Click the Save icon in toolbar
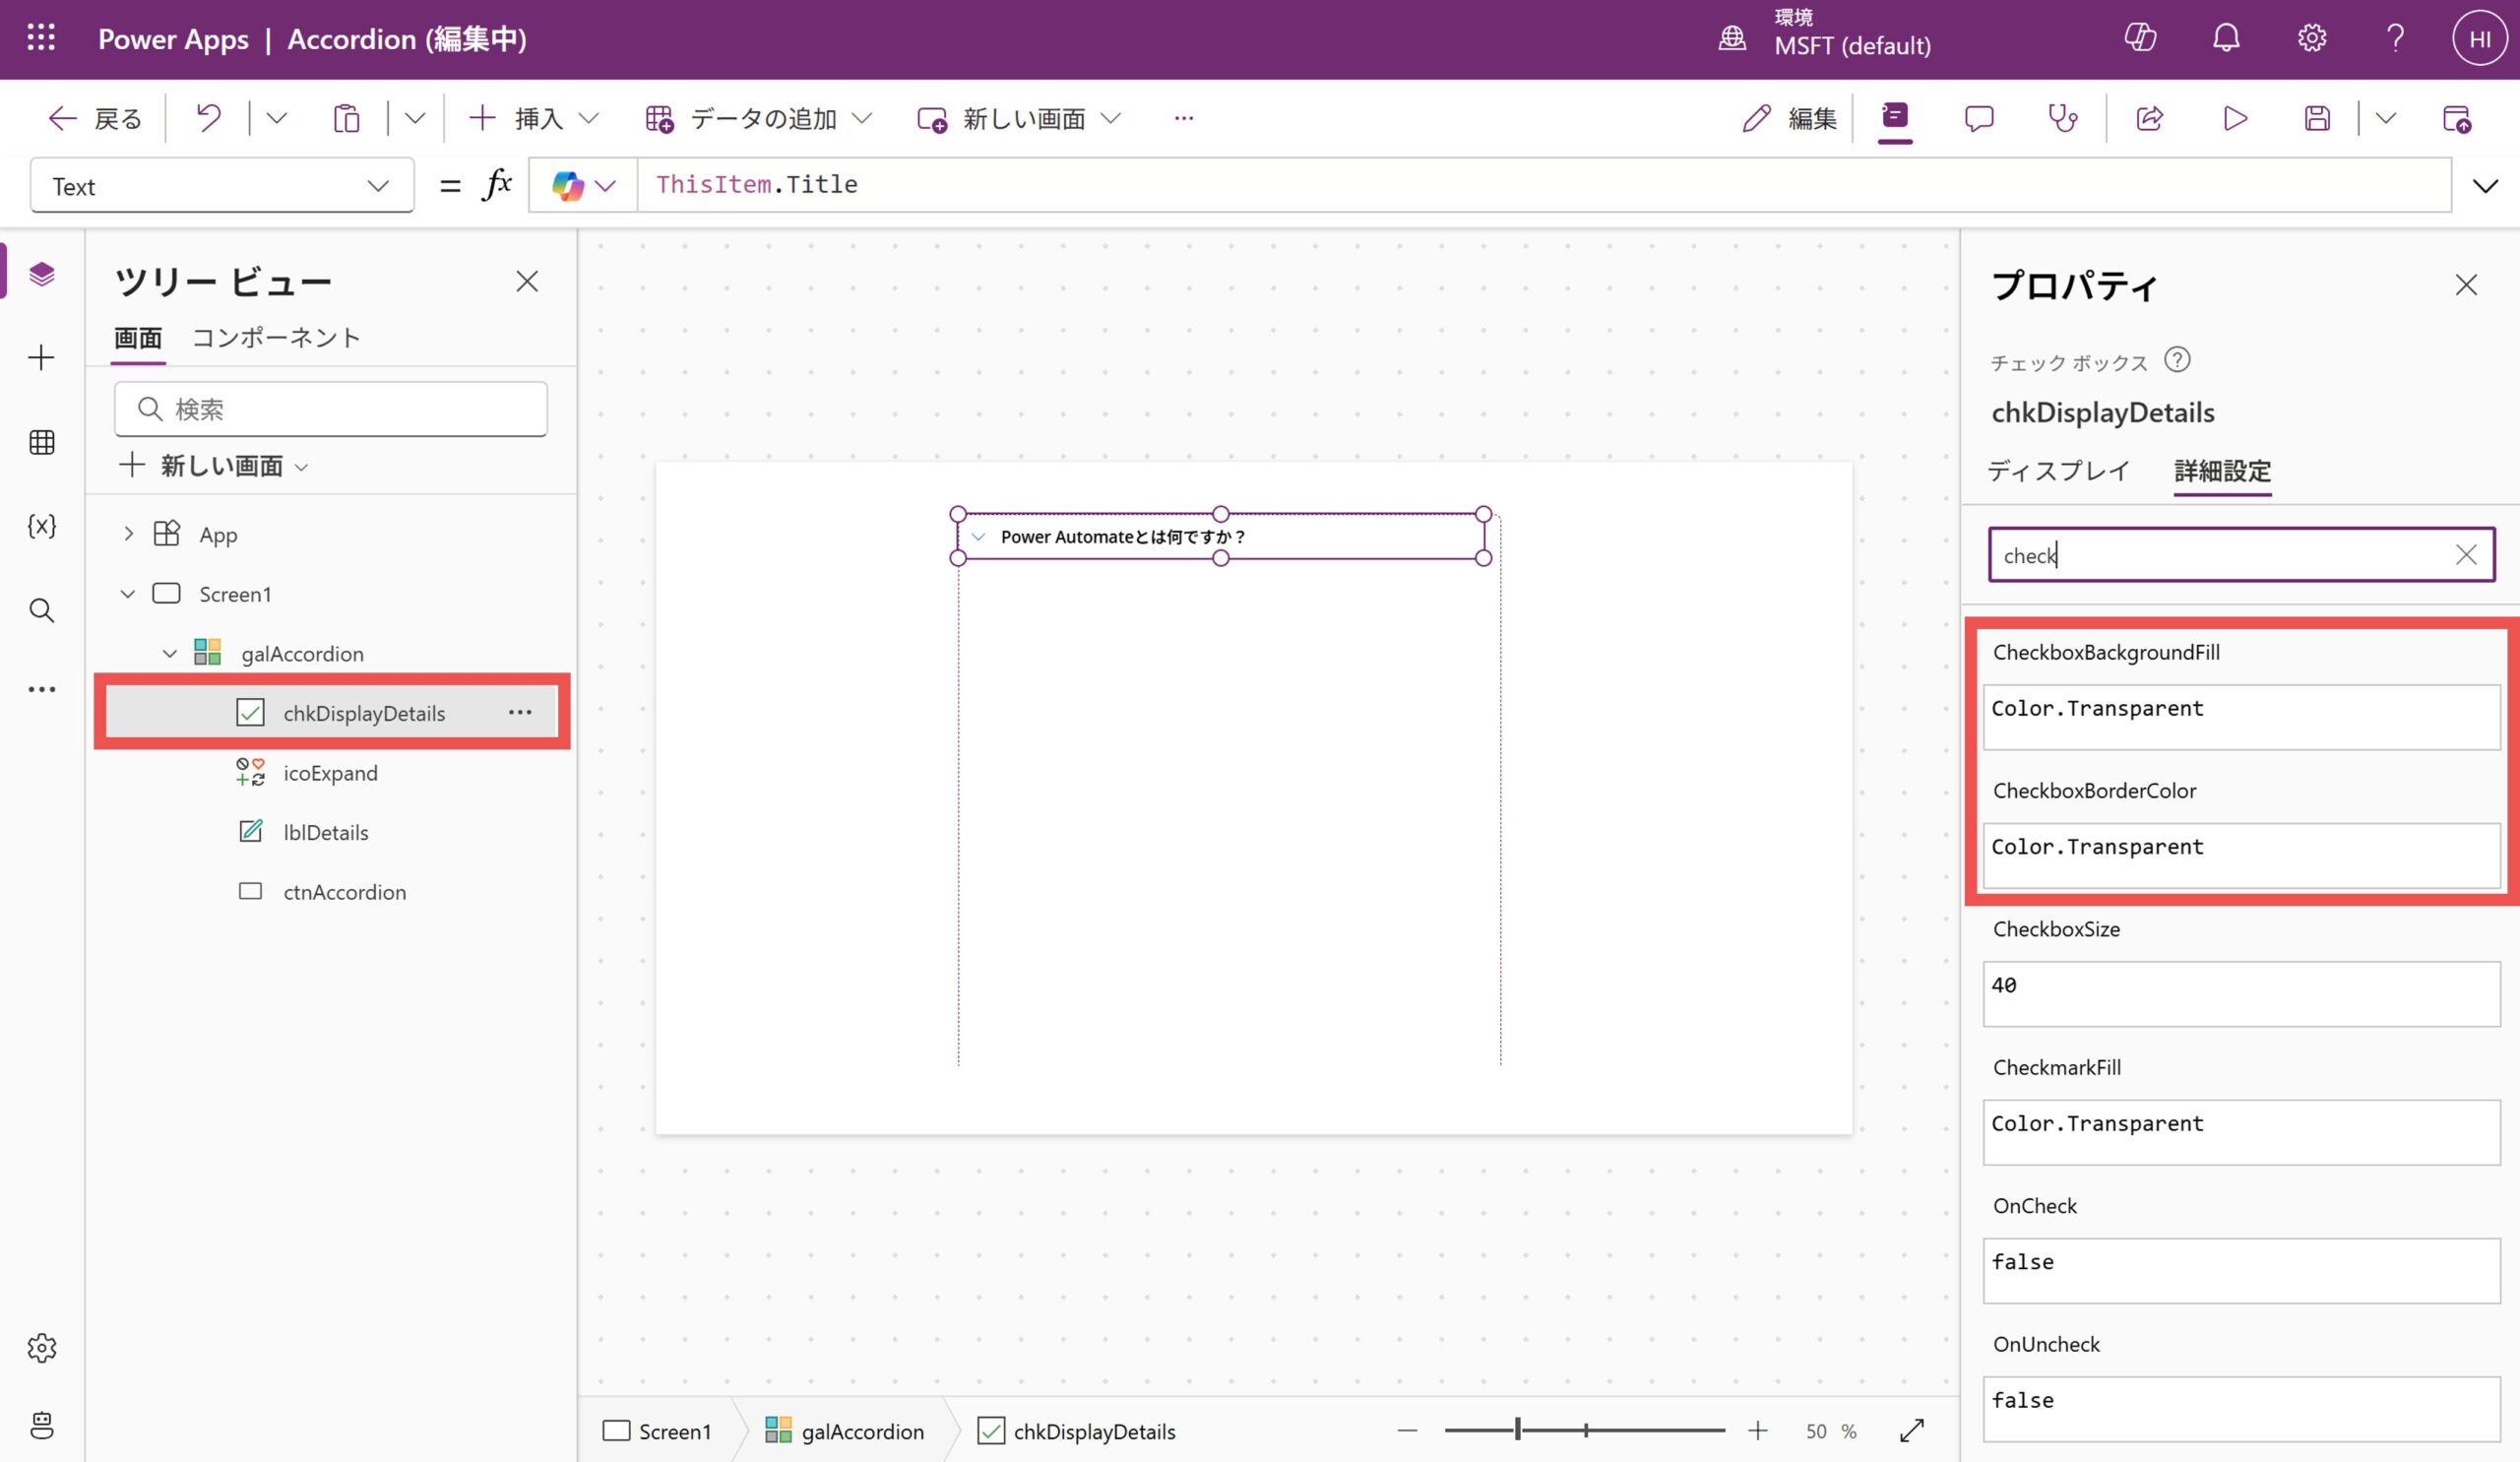The height and width of the screenshot is (1462, 2520). pyautogui.click(x=2317, y=119)
